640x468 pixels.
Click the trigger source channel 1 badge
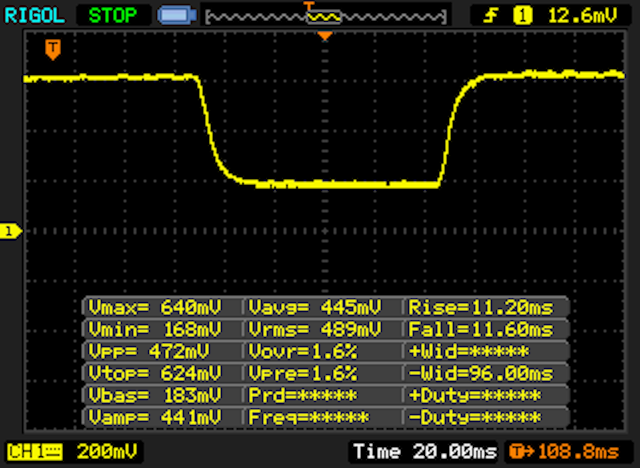click(522, 16)
